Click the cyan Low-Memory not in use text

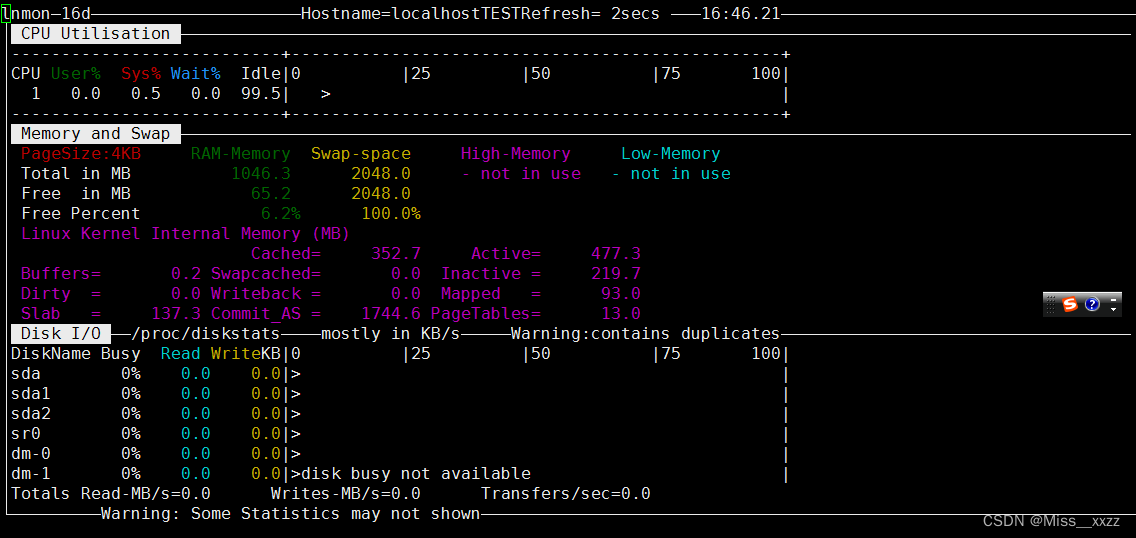(x=671, y=174)
